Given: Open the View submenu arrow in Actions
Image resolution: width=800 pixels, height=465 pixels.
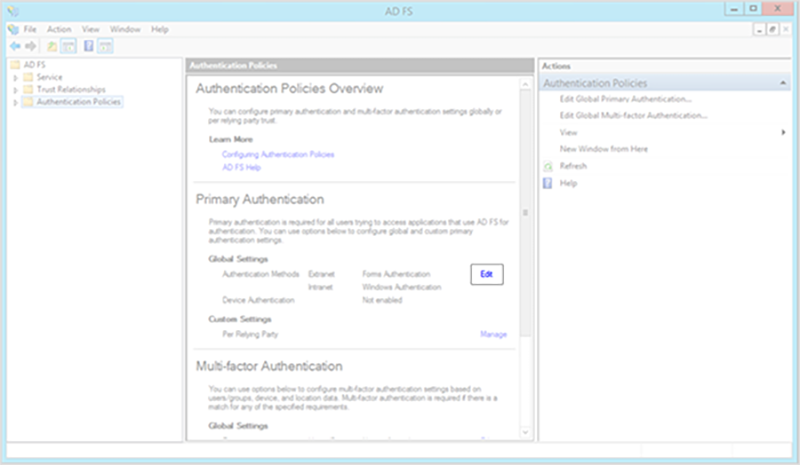Looking at the screenshot, I should pos(783,132).
